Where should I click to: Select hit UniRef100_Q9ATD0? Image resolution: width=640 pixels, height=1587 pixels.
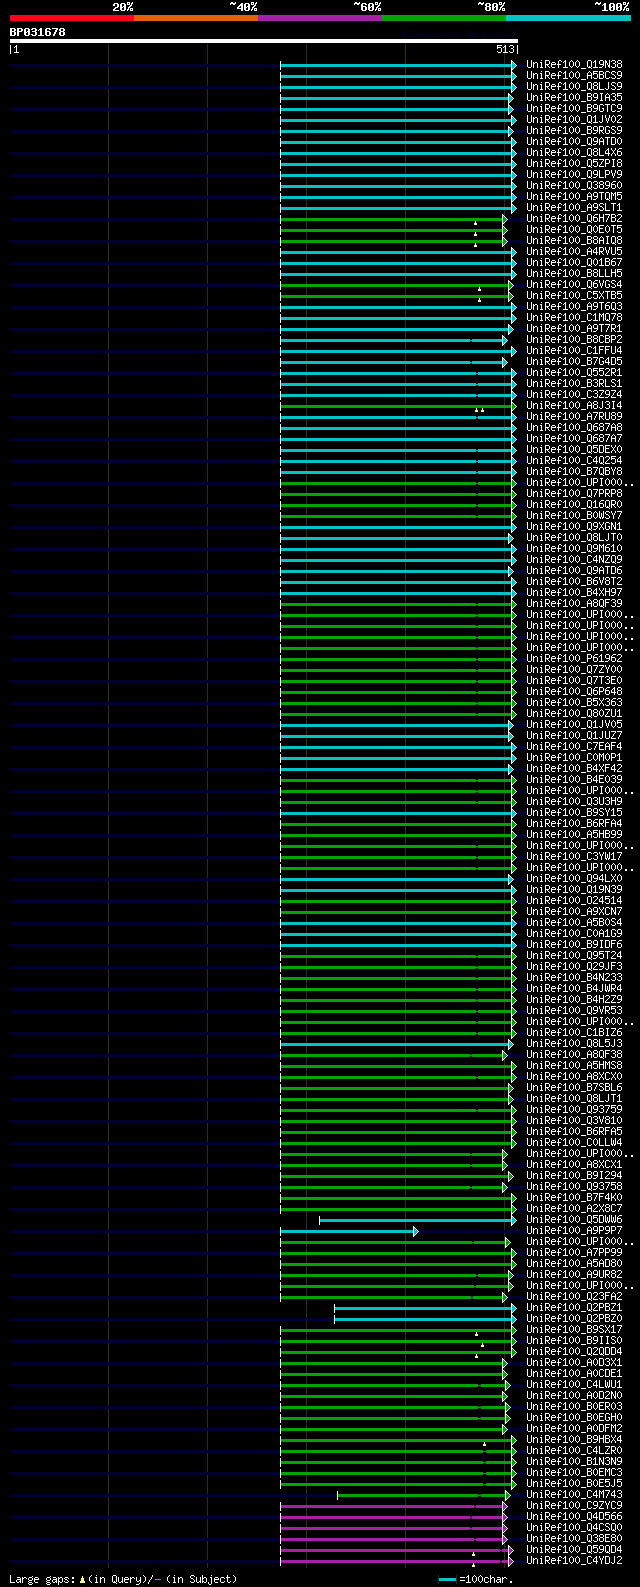pyautogui.click(x=574, y=142)
